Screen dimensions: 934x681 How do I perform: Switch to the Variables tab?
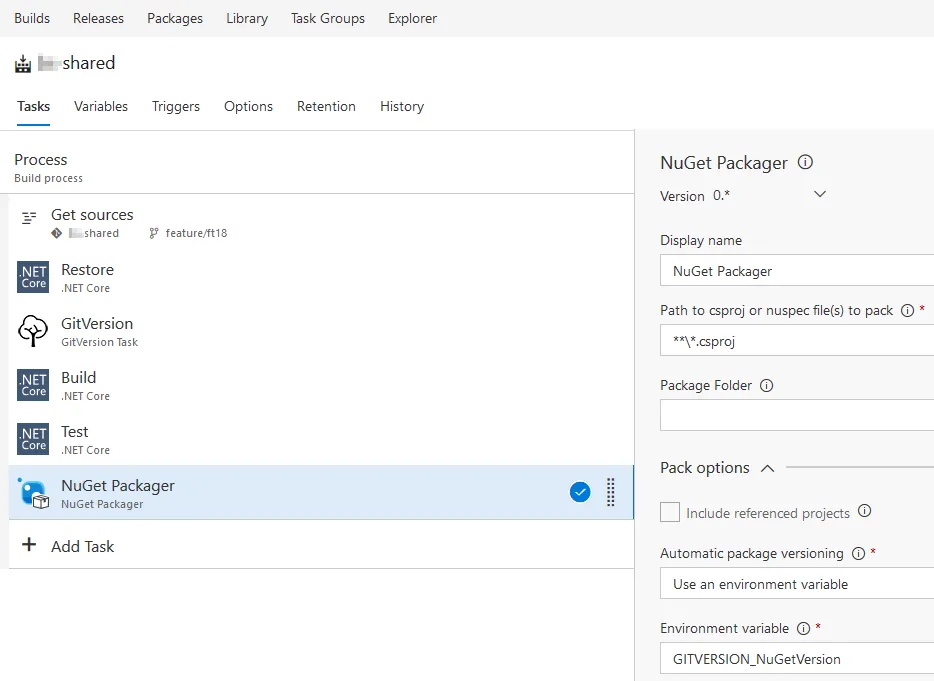[x=101, y=106]
